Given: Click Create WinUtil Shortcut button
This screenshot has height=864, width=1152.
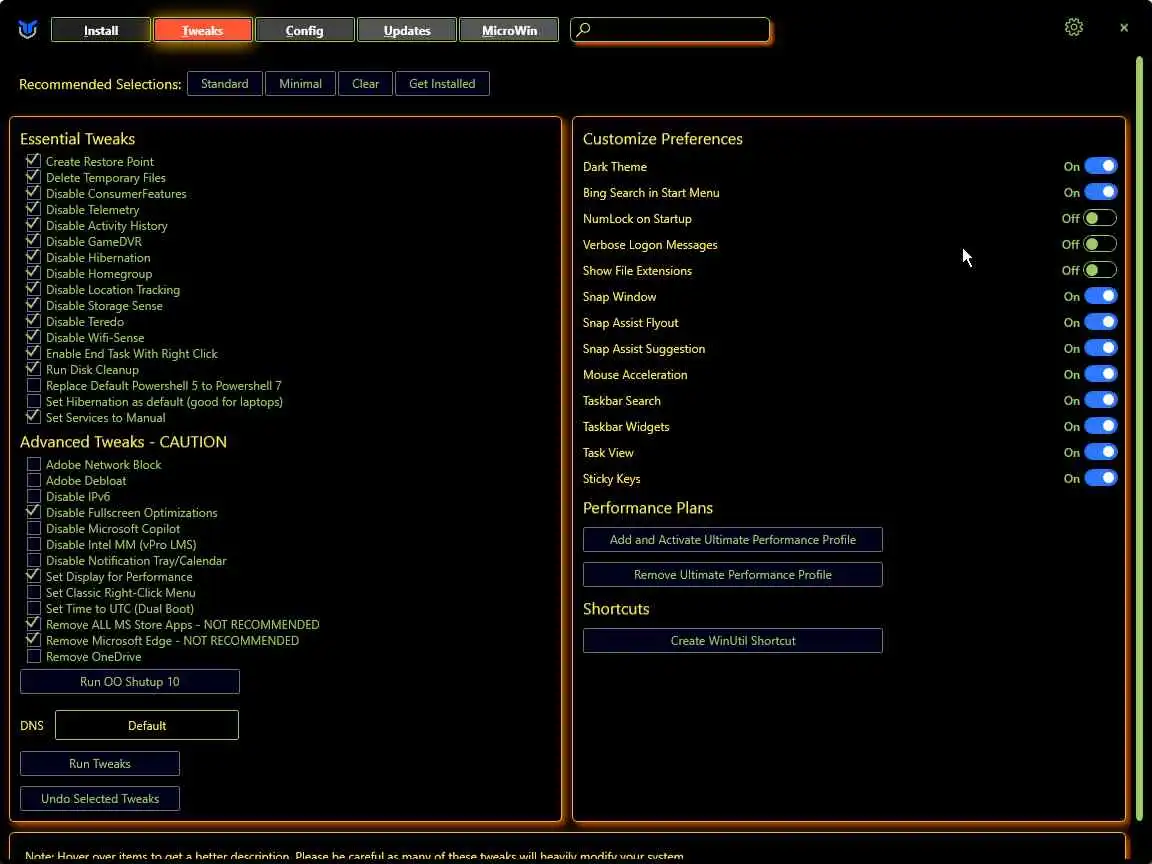Looking at the screenshot, I should (x=732, y=641).
